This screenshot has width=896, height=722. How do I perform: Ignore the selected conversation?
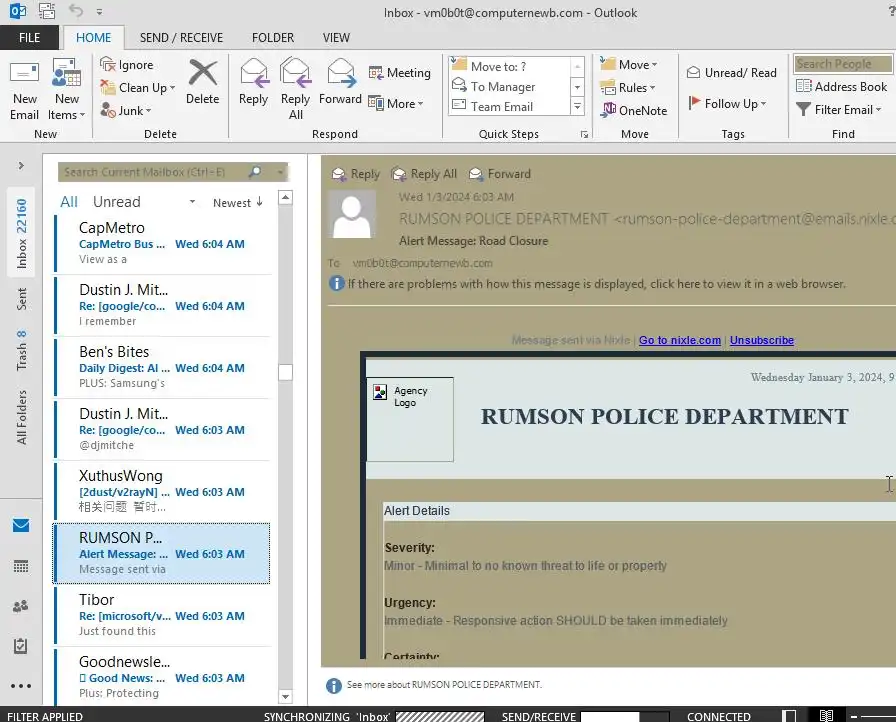(x=127, y=65)
